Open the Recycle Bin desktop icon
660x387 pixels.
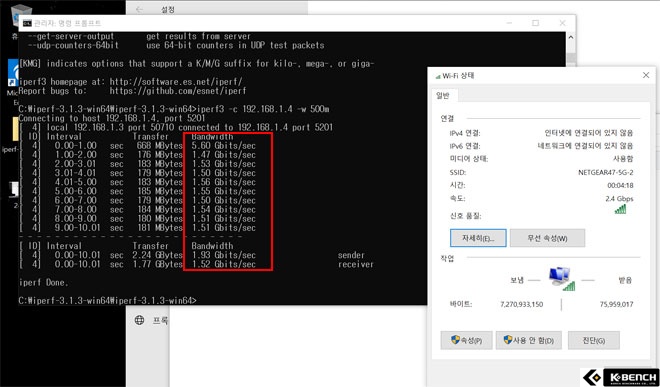click(x=19, y=17)
